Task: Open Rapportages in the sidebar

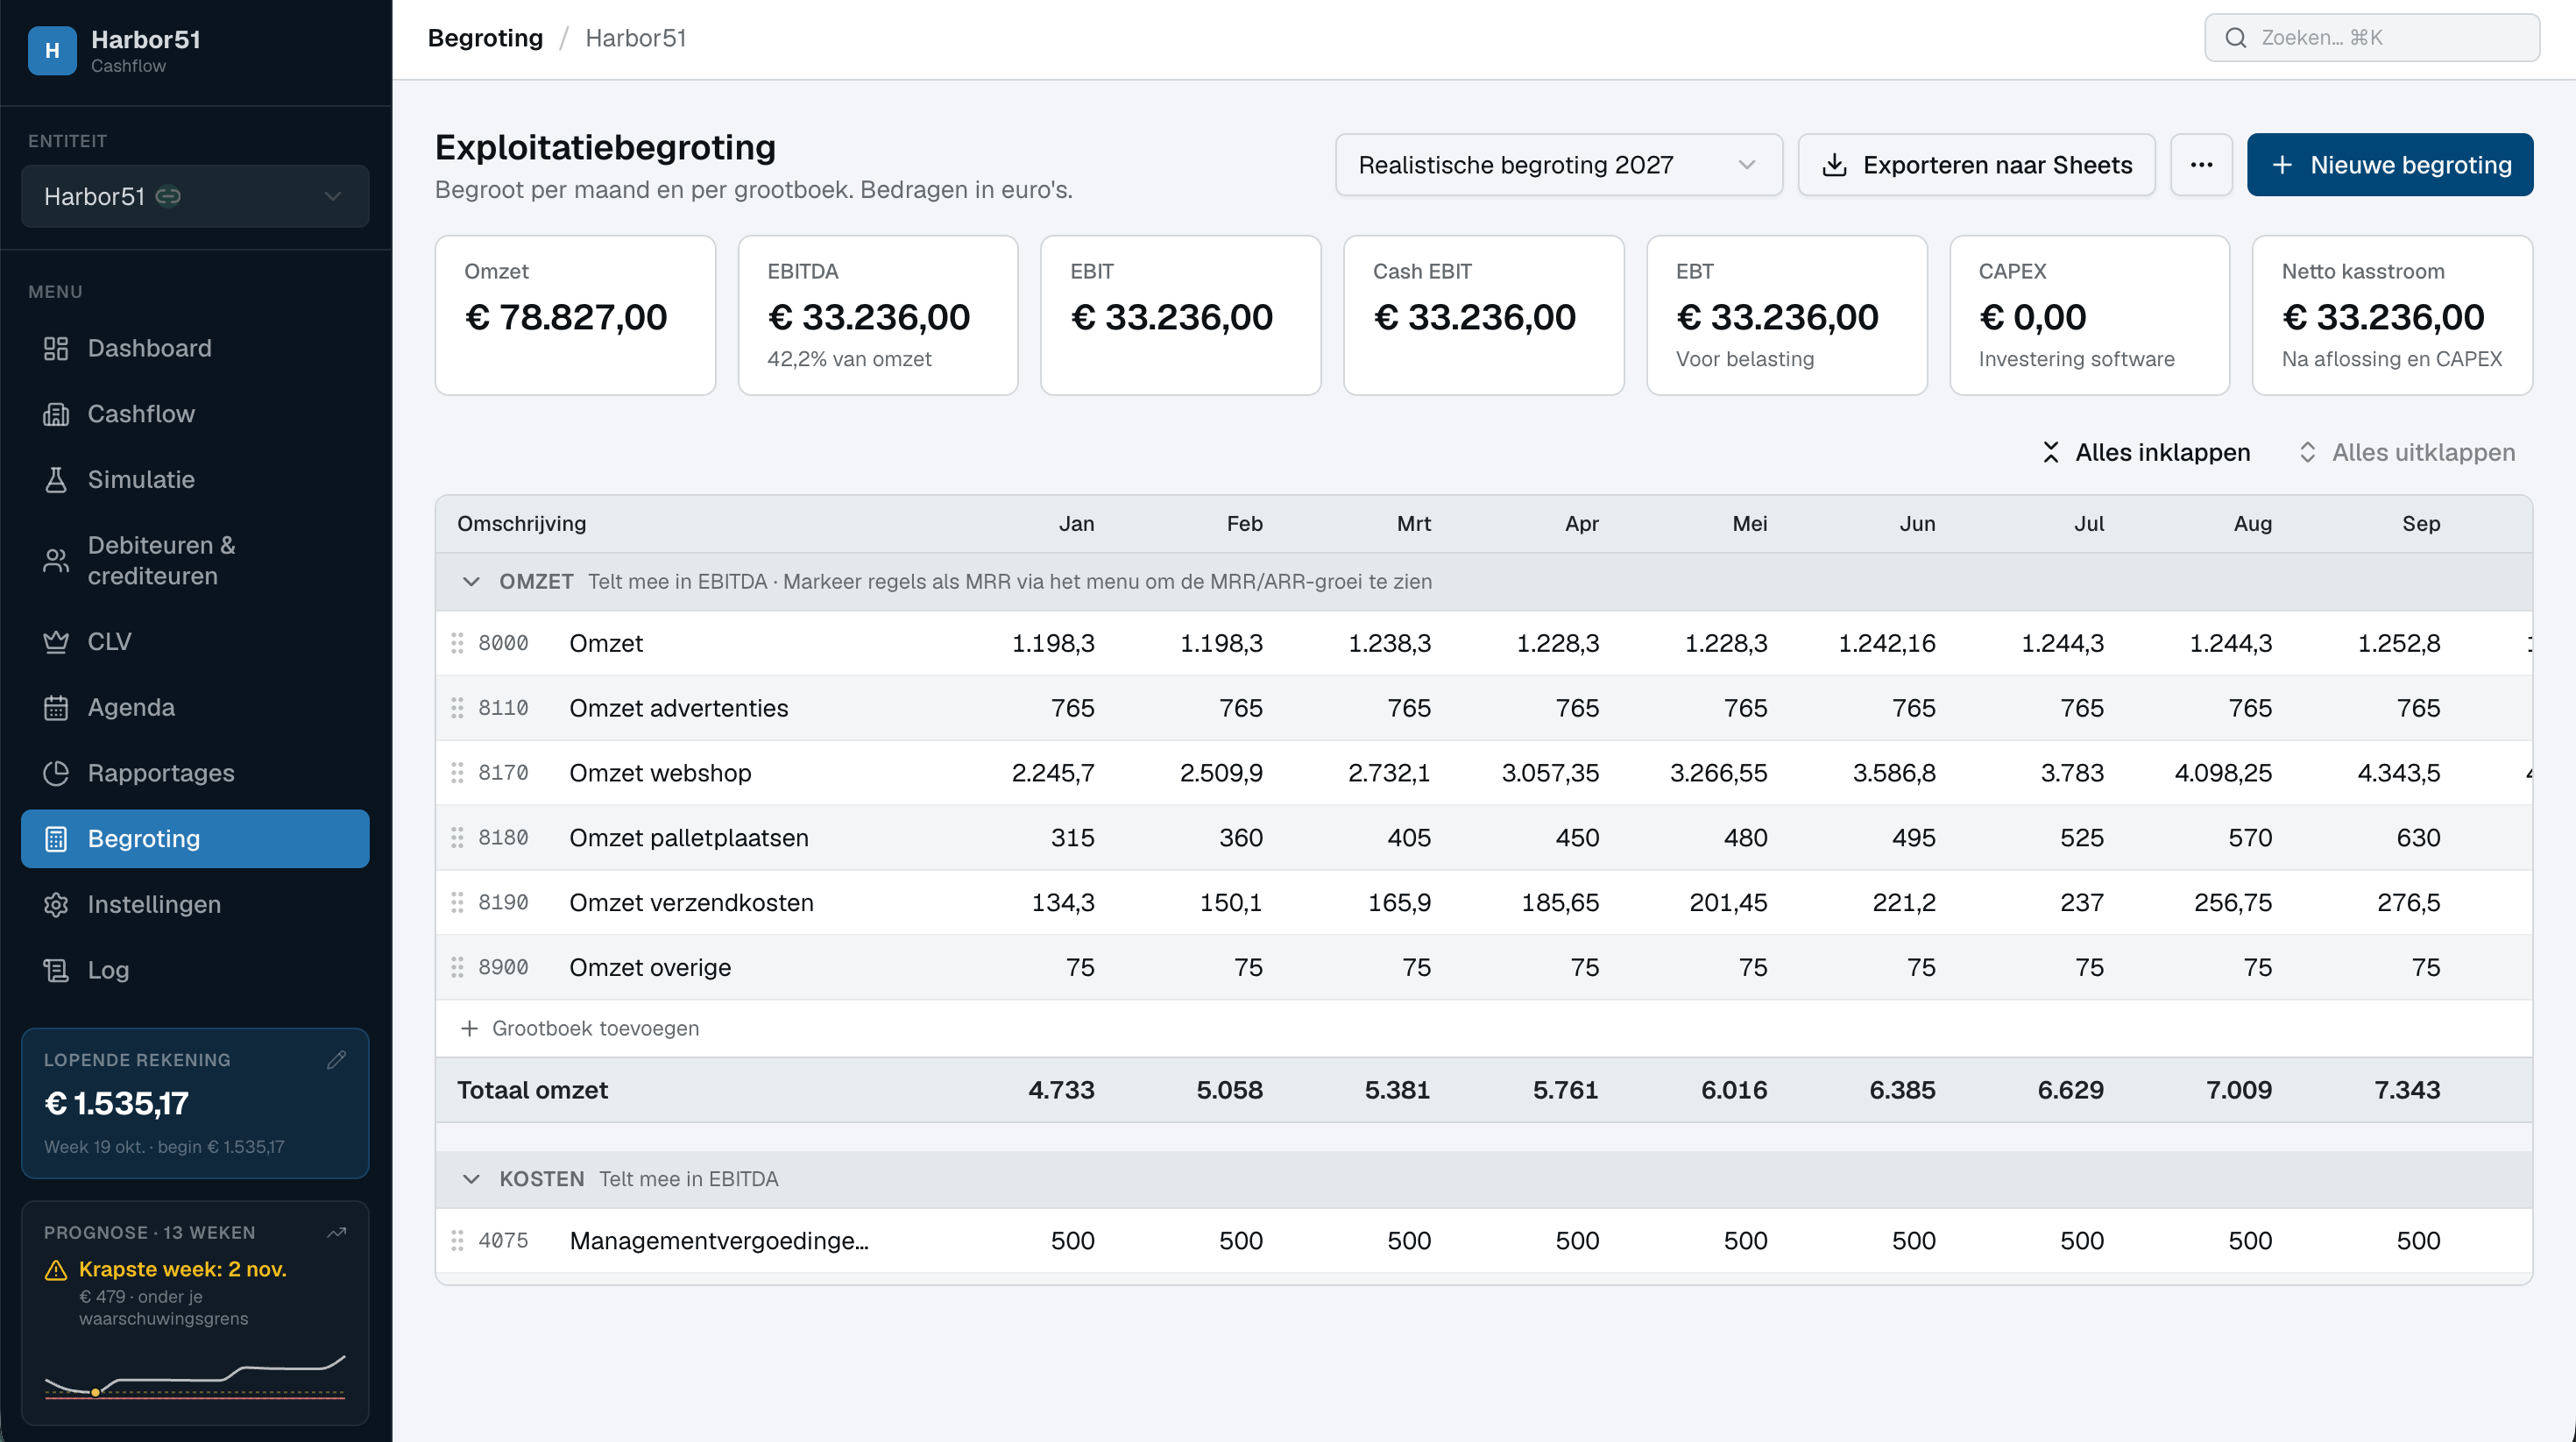Action: click(195, 774)
